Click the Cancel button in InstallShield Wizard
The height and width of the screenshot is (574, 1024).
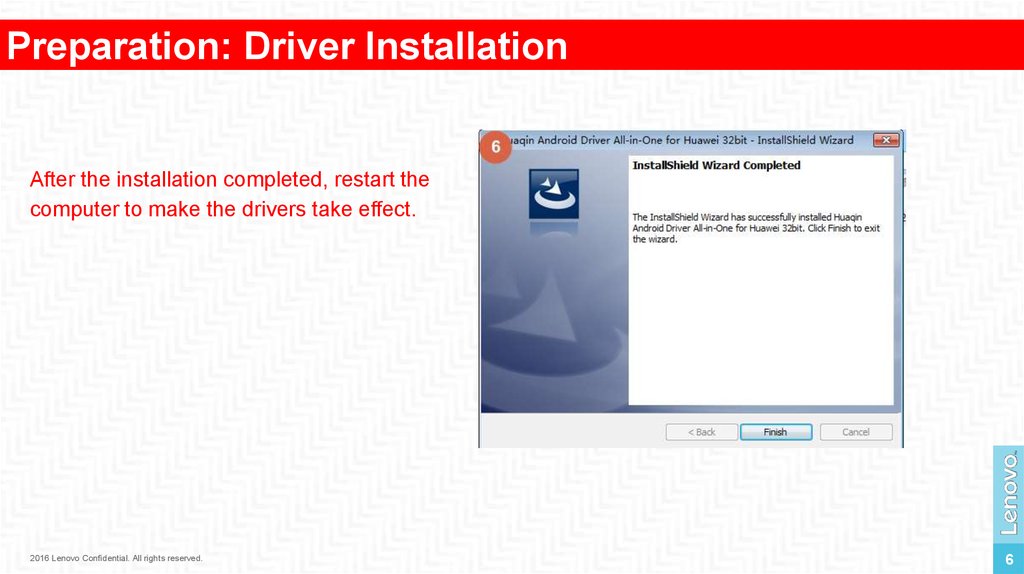click(x=856, y=432)
